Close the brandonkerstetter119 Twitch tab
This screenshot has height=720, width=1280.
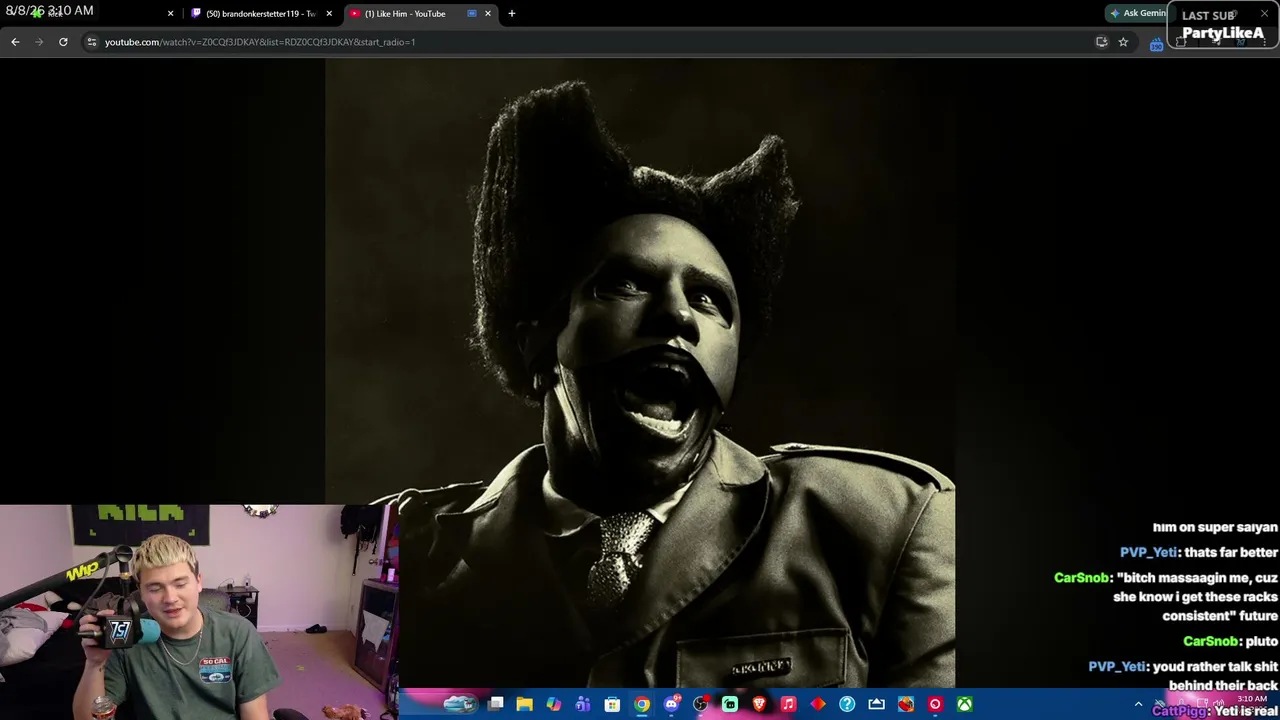(329, 14)
